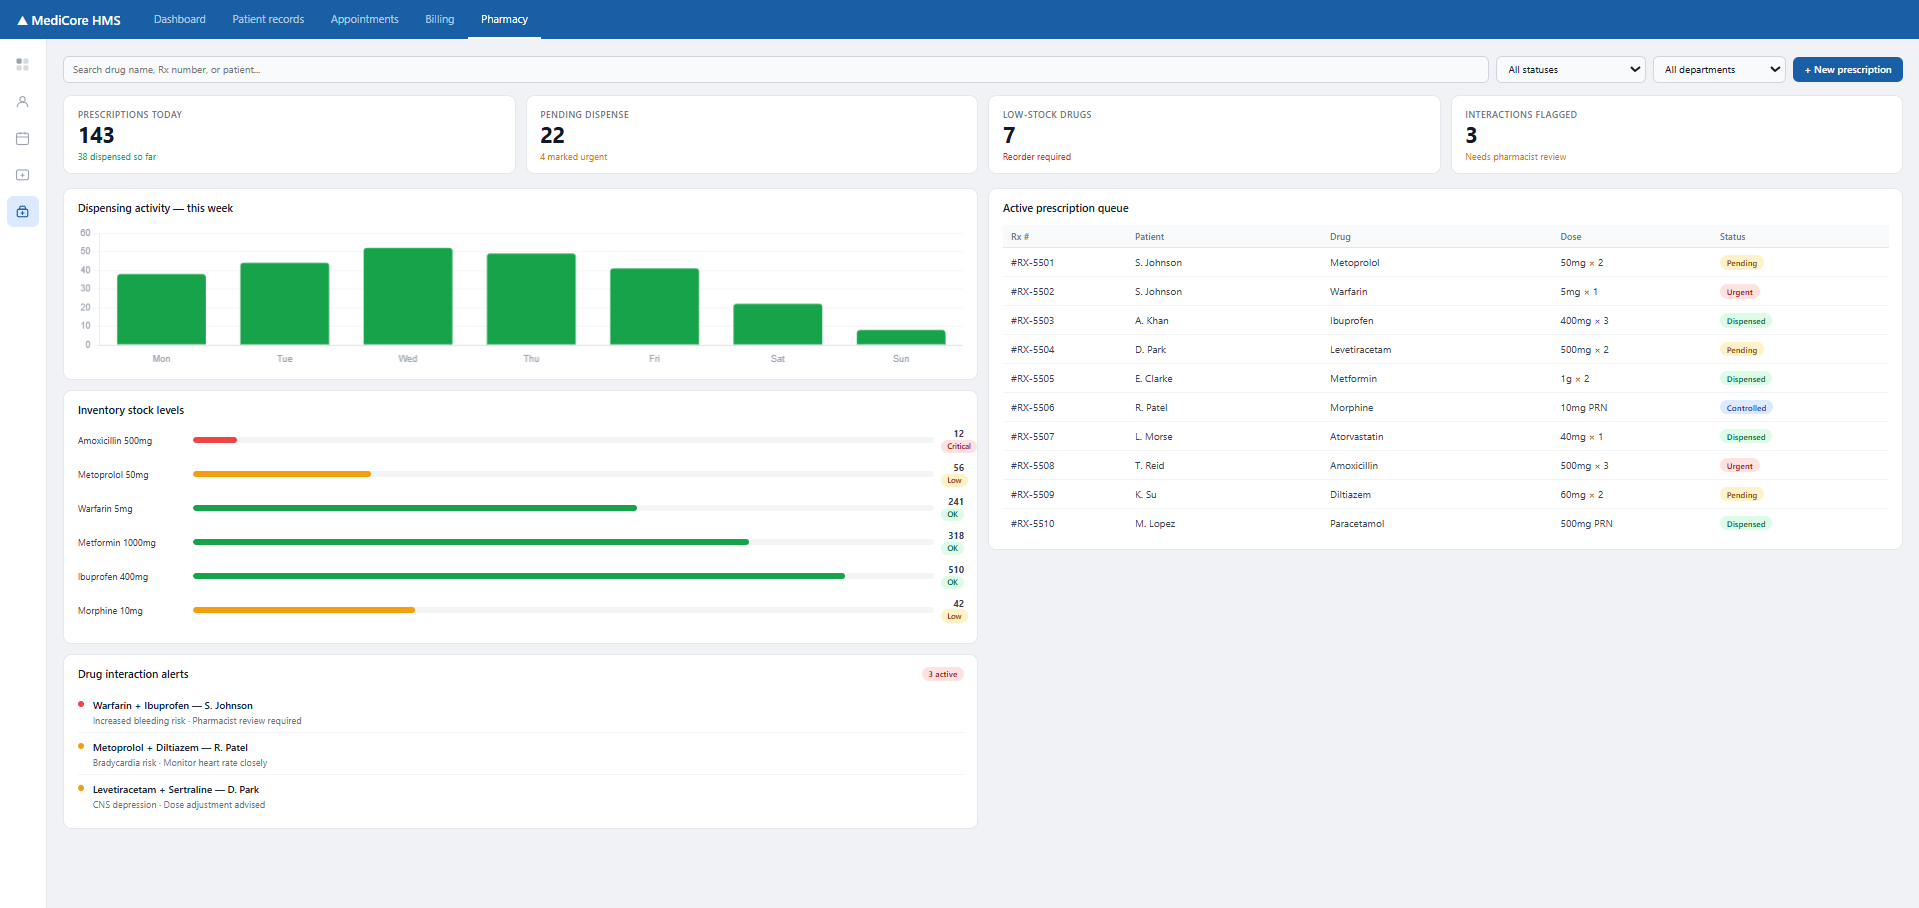This screenshot has width=1919, height=908.
Task: Expand the All statuses dropdown
Action: (1570, 70)
